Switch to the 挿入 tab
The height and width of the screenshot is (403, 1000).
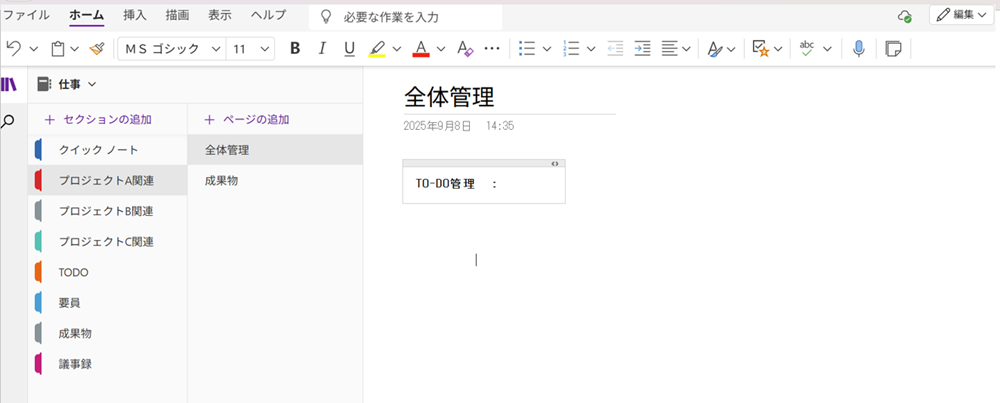coord(135,15)
